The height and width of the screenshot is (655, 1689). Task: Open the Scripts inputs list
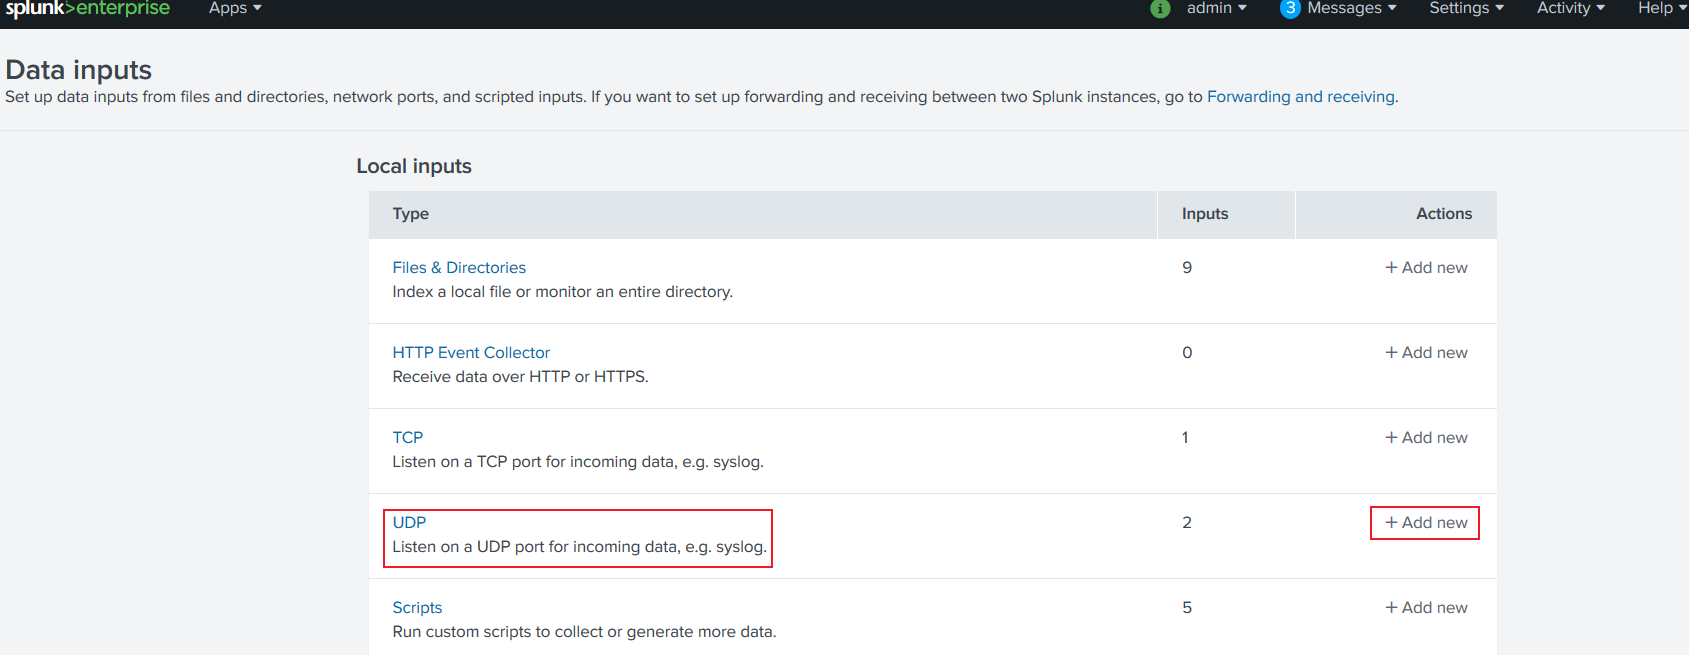pyautogui.click(x=417, y=608)
